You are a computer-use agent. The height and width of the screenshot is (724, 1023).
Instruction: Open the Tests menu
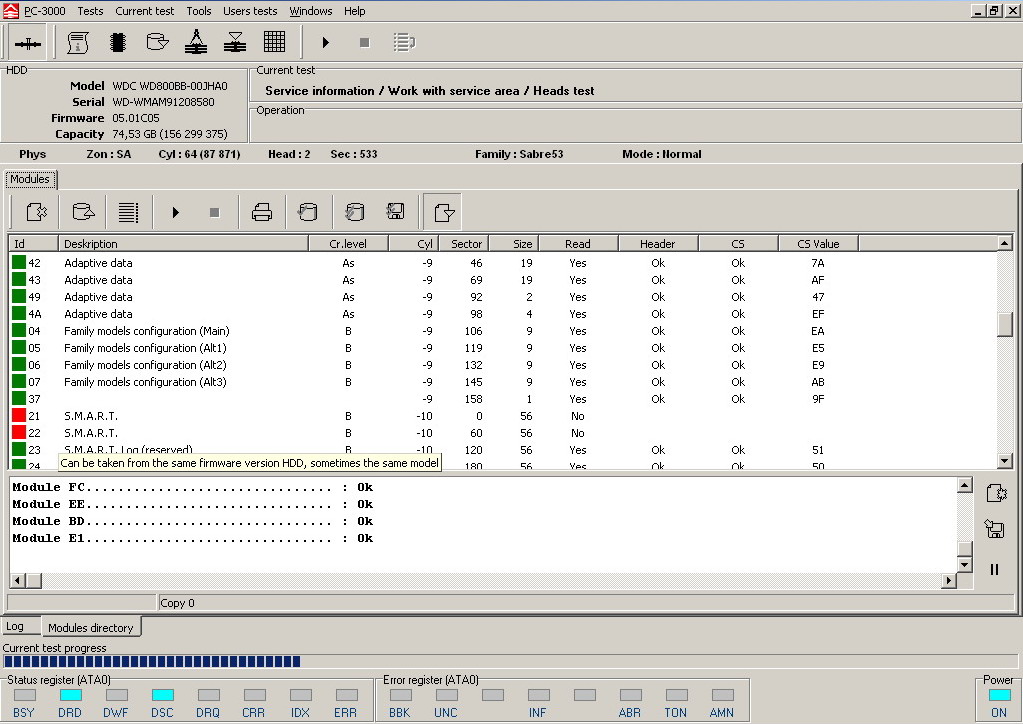click(90, 11)
